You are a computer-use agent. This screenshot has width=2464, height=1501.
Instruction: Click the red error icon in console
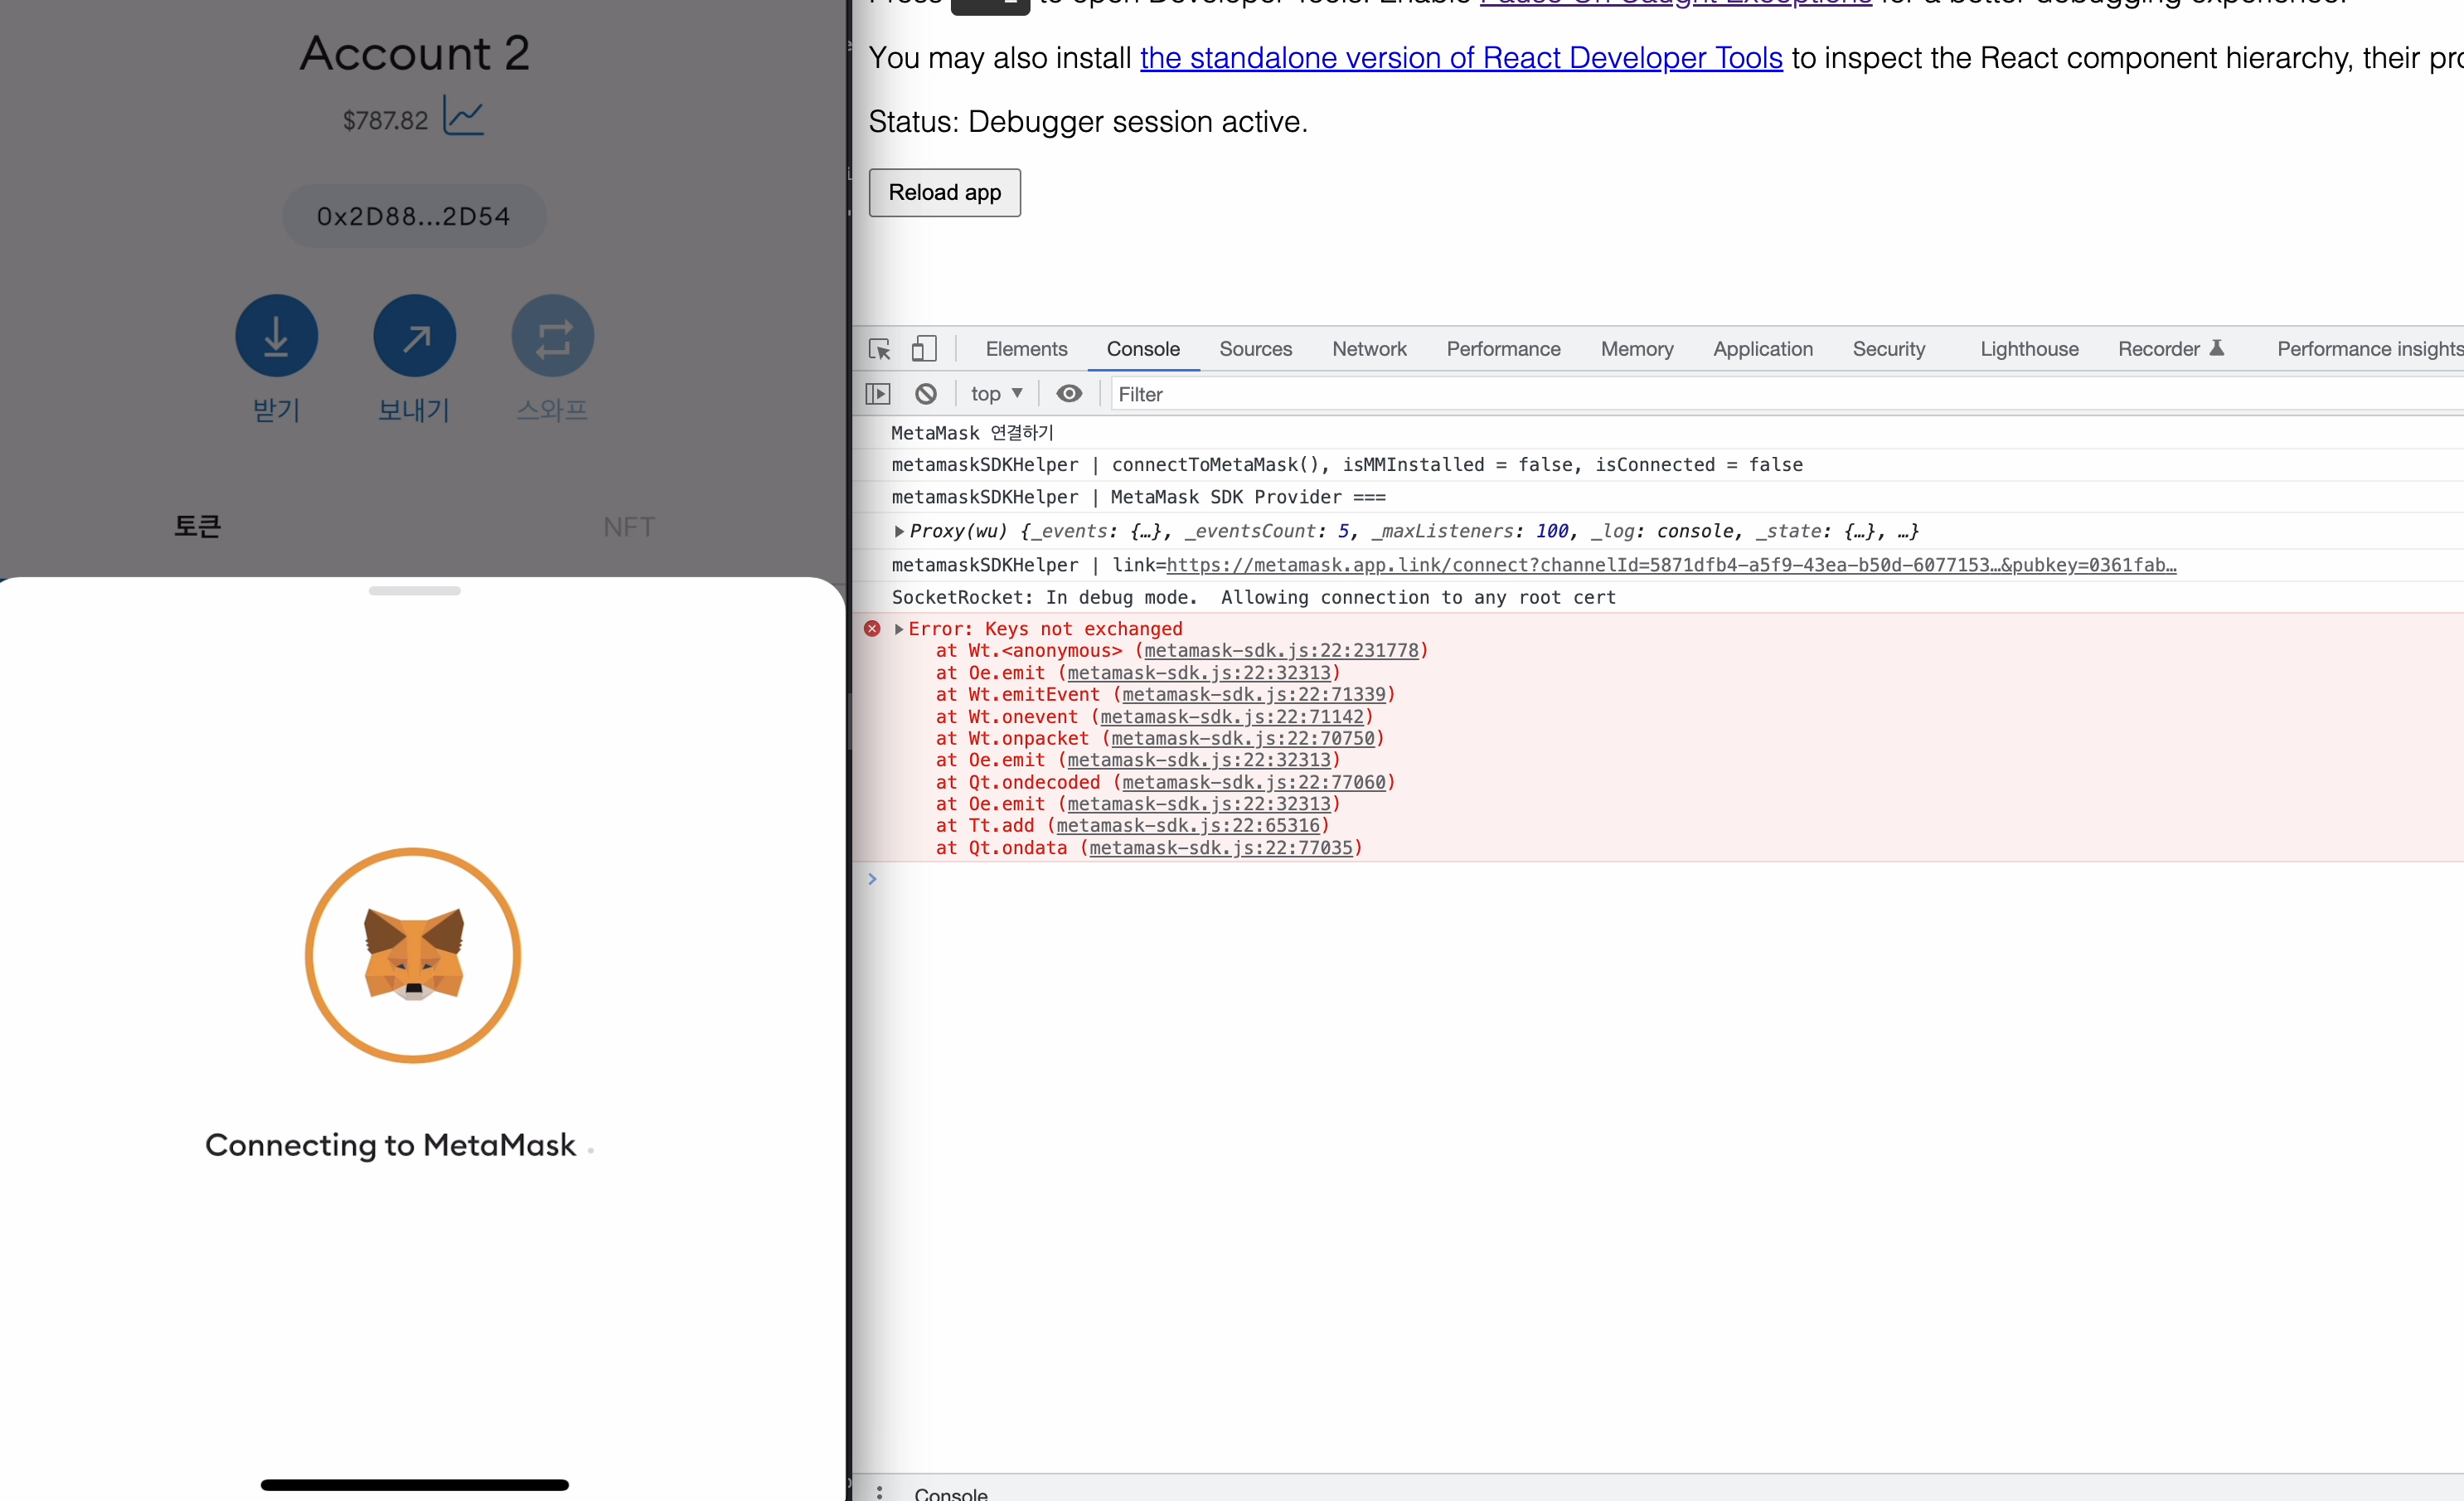pyautogui.click(x=872, y=628)
